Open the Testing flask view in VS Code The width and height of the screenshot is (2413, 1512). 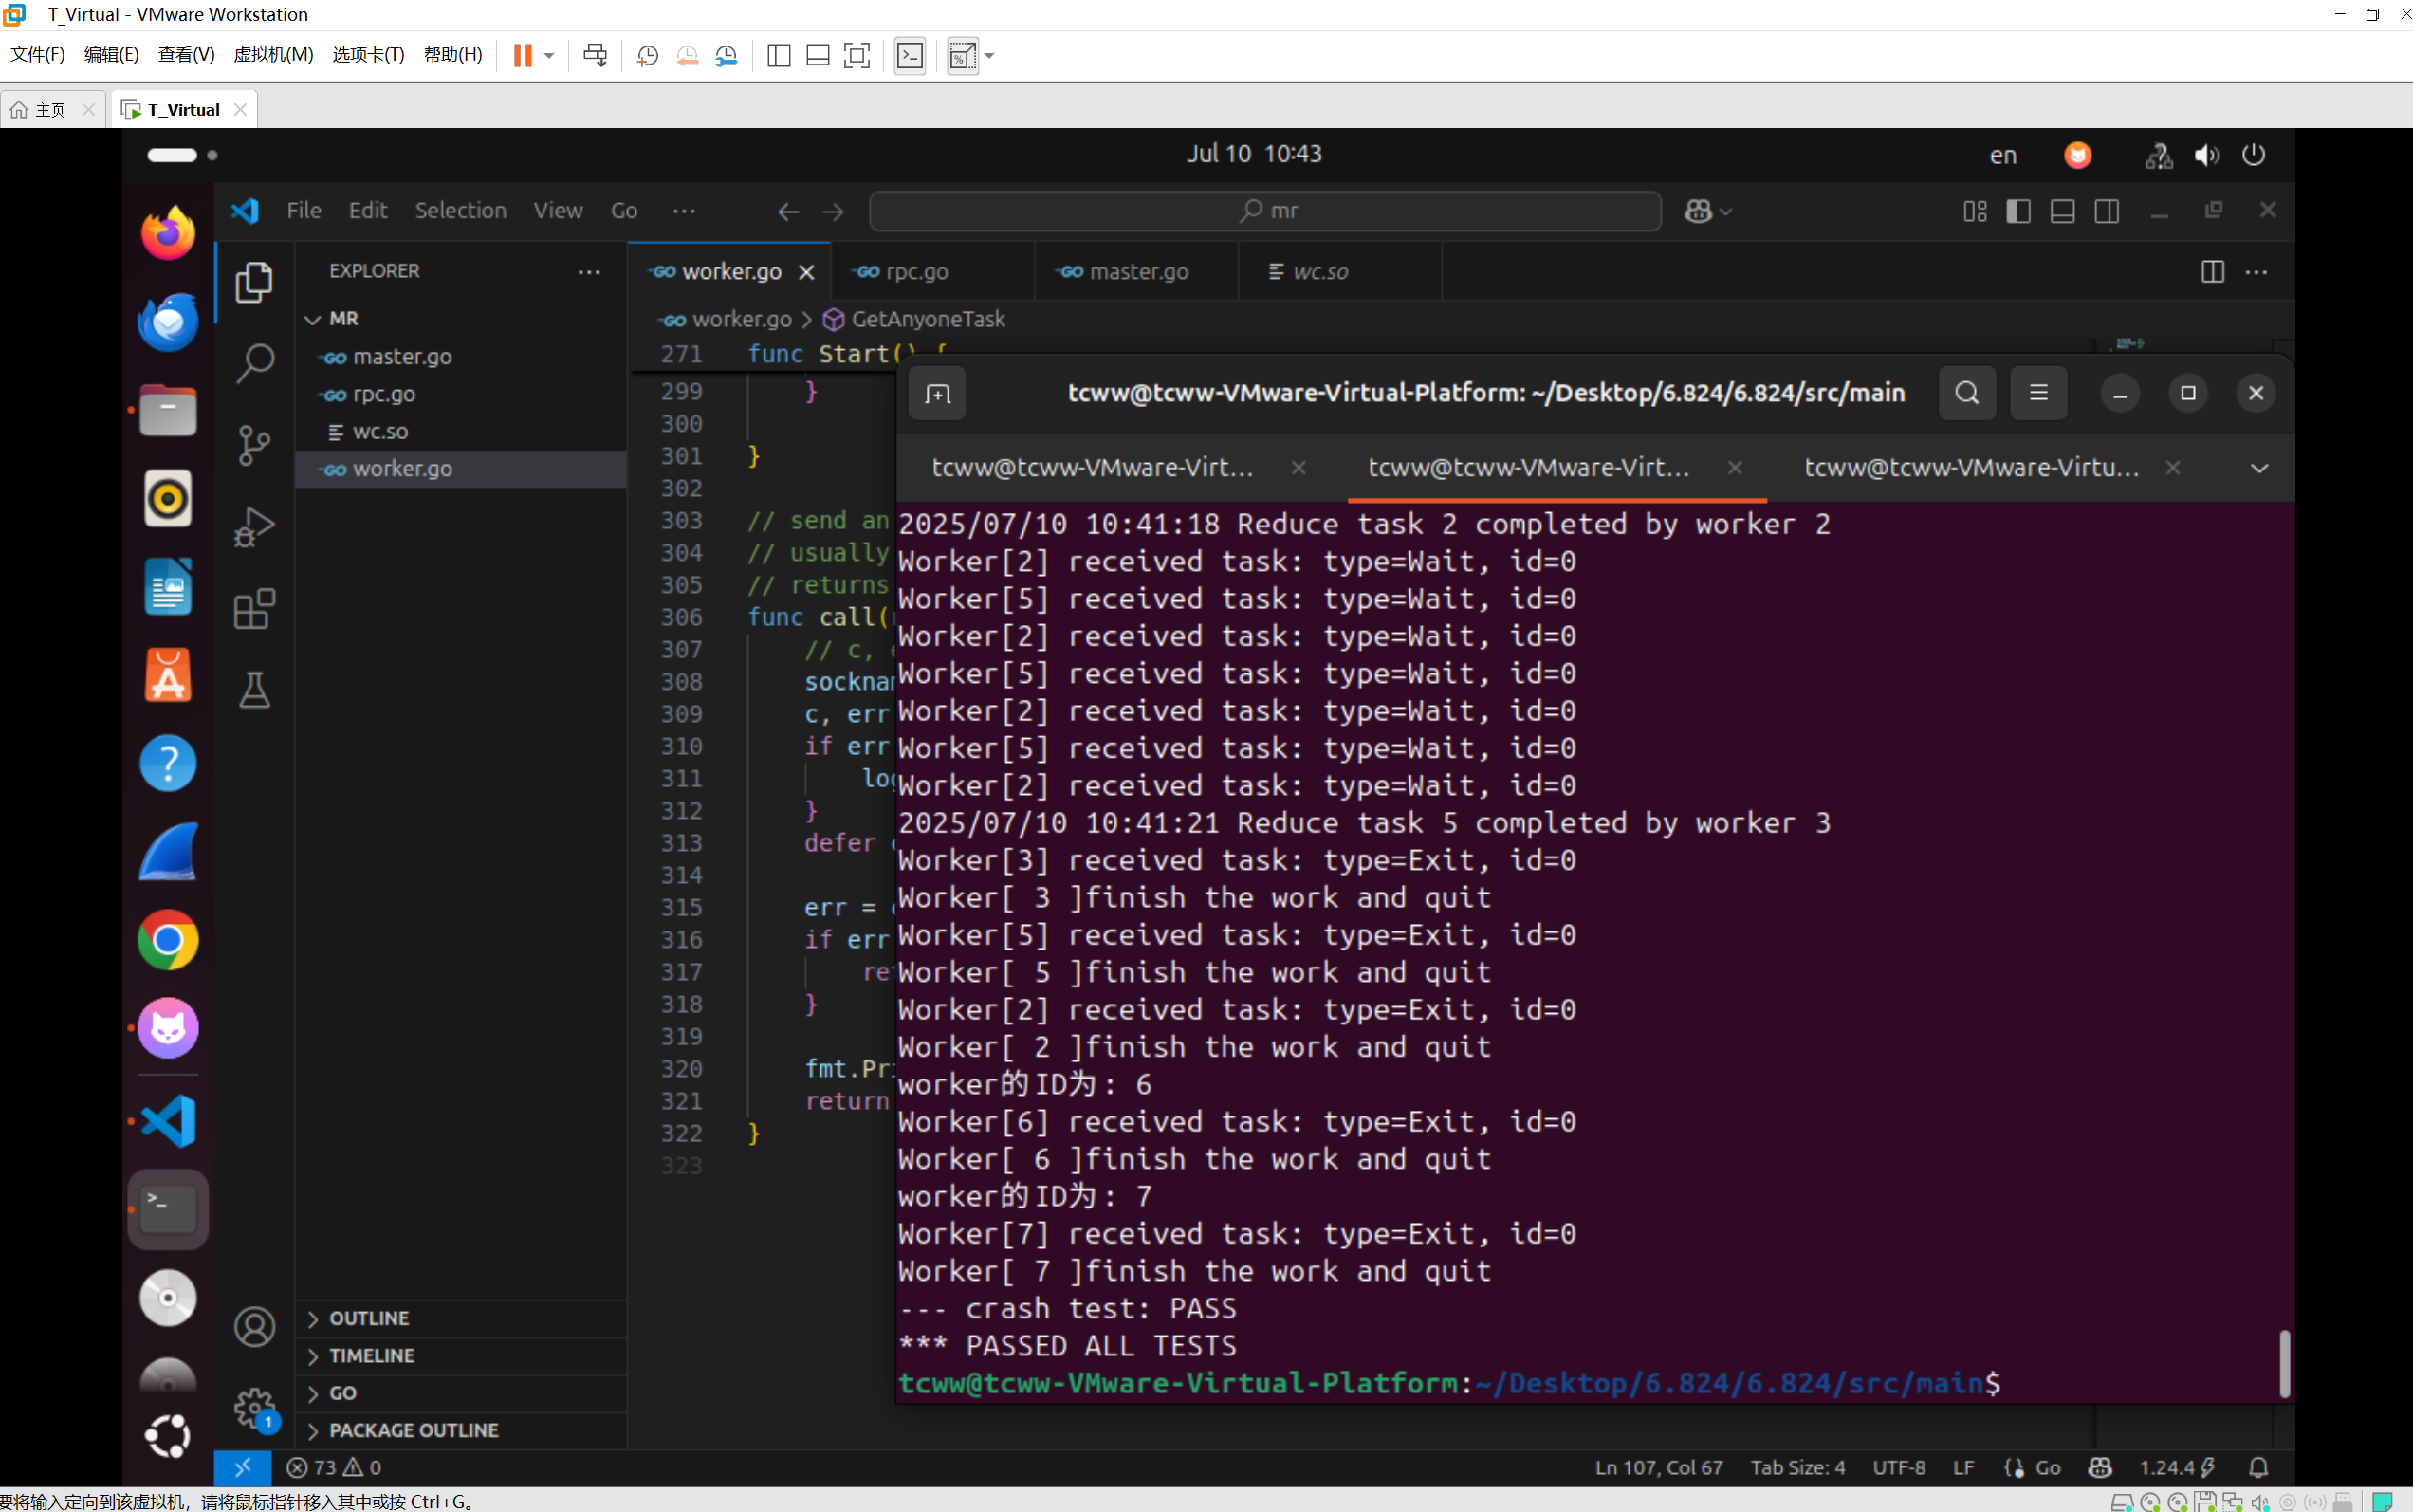(254, 690)
